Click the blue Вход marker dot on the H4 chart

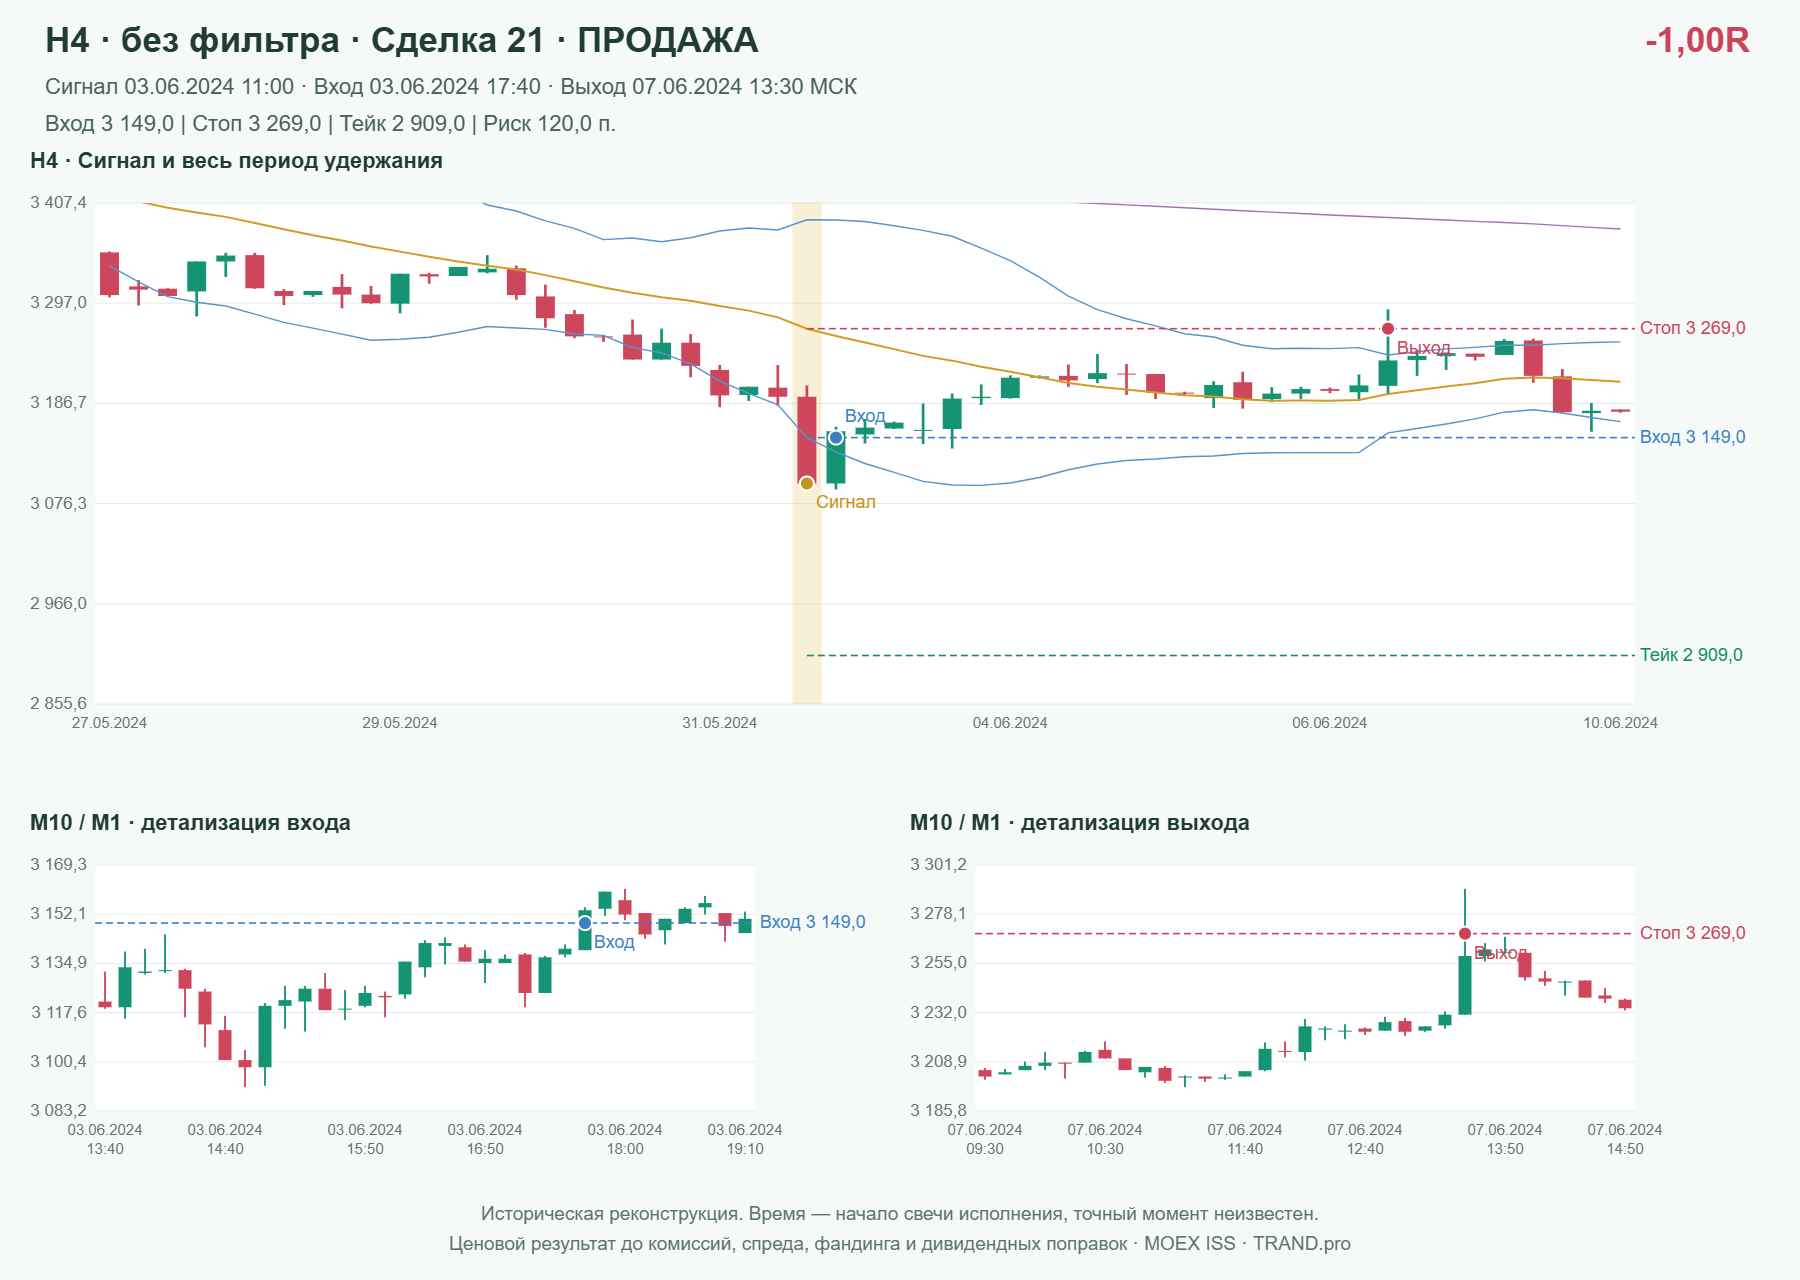tap(836, 438)
